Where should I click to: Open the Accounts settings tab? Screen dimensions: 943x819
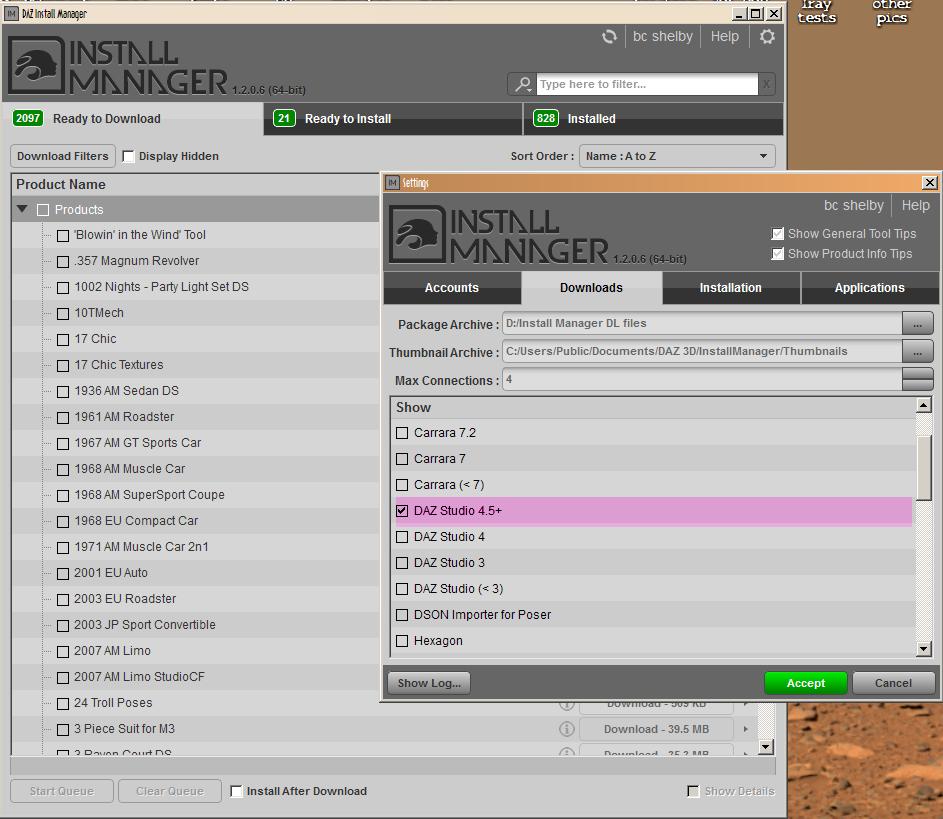[x=452, y=288]
